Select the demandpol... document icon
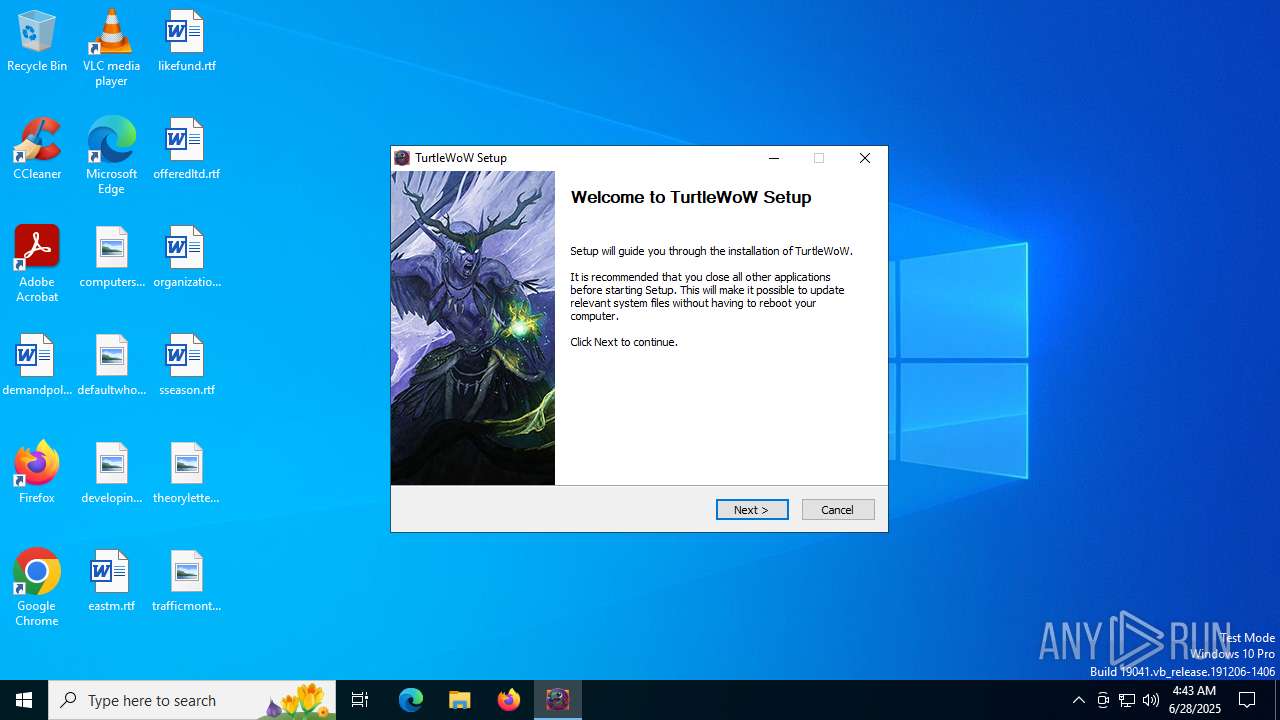1280x720 pixels. point(37,366)
